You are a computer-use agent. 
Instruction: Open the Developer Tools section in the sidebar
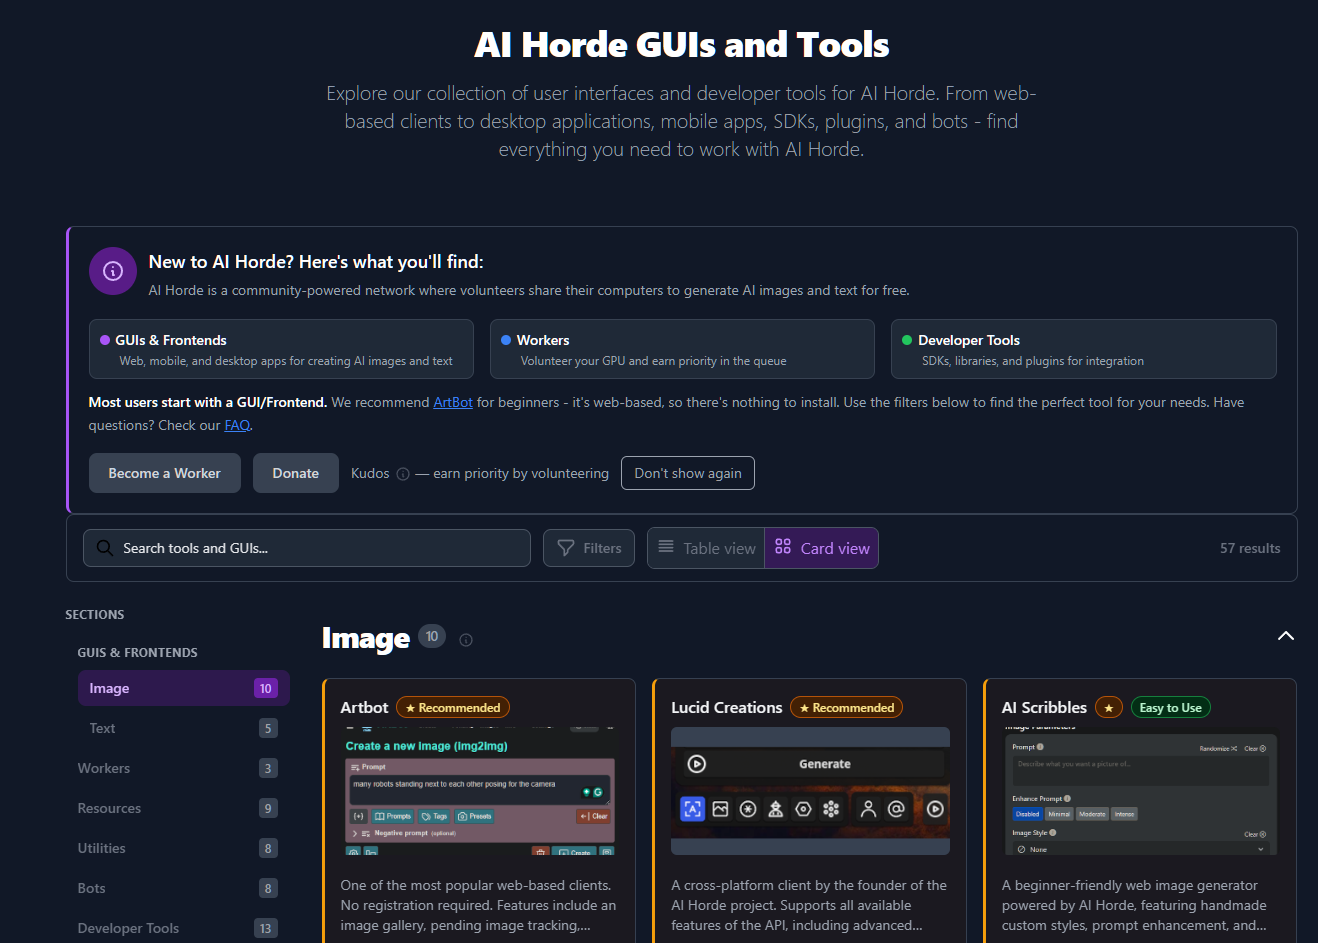[128, 928]
